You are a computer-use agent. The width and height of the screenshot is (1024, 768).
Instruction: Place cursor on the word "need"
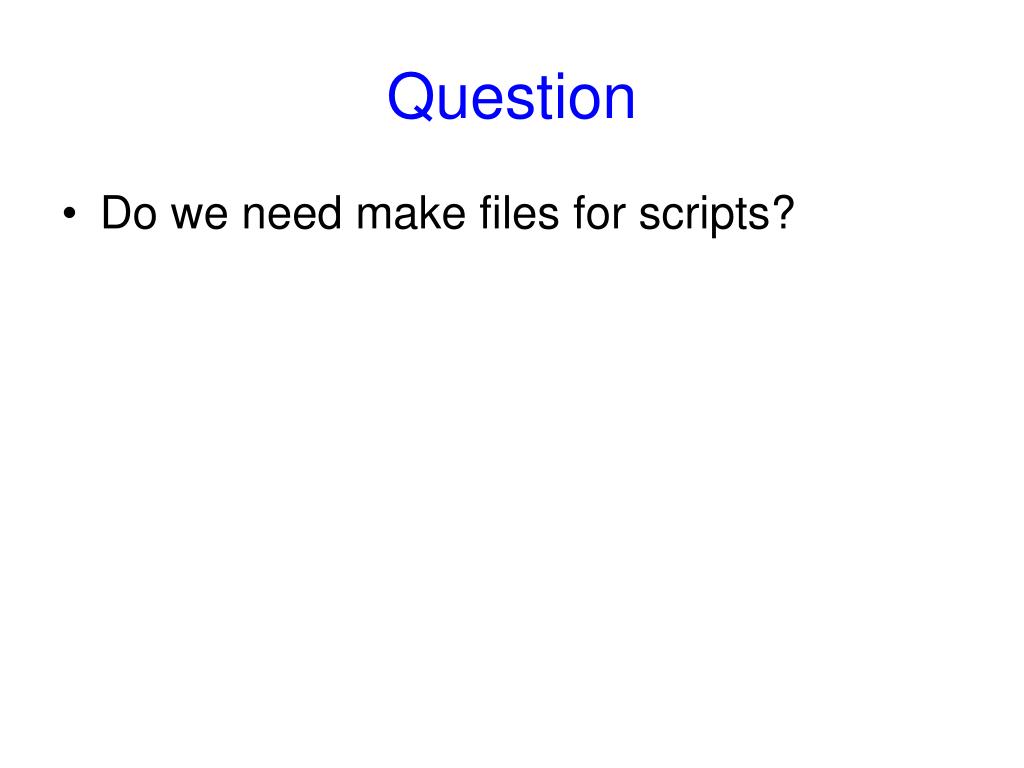click(x=292, y=213)
